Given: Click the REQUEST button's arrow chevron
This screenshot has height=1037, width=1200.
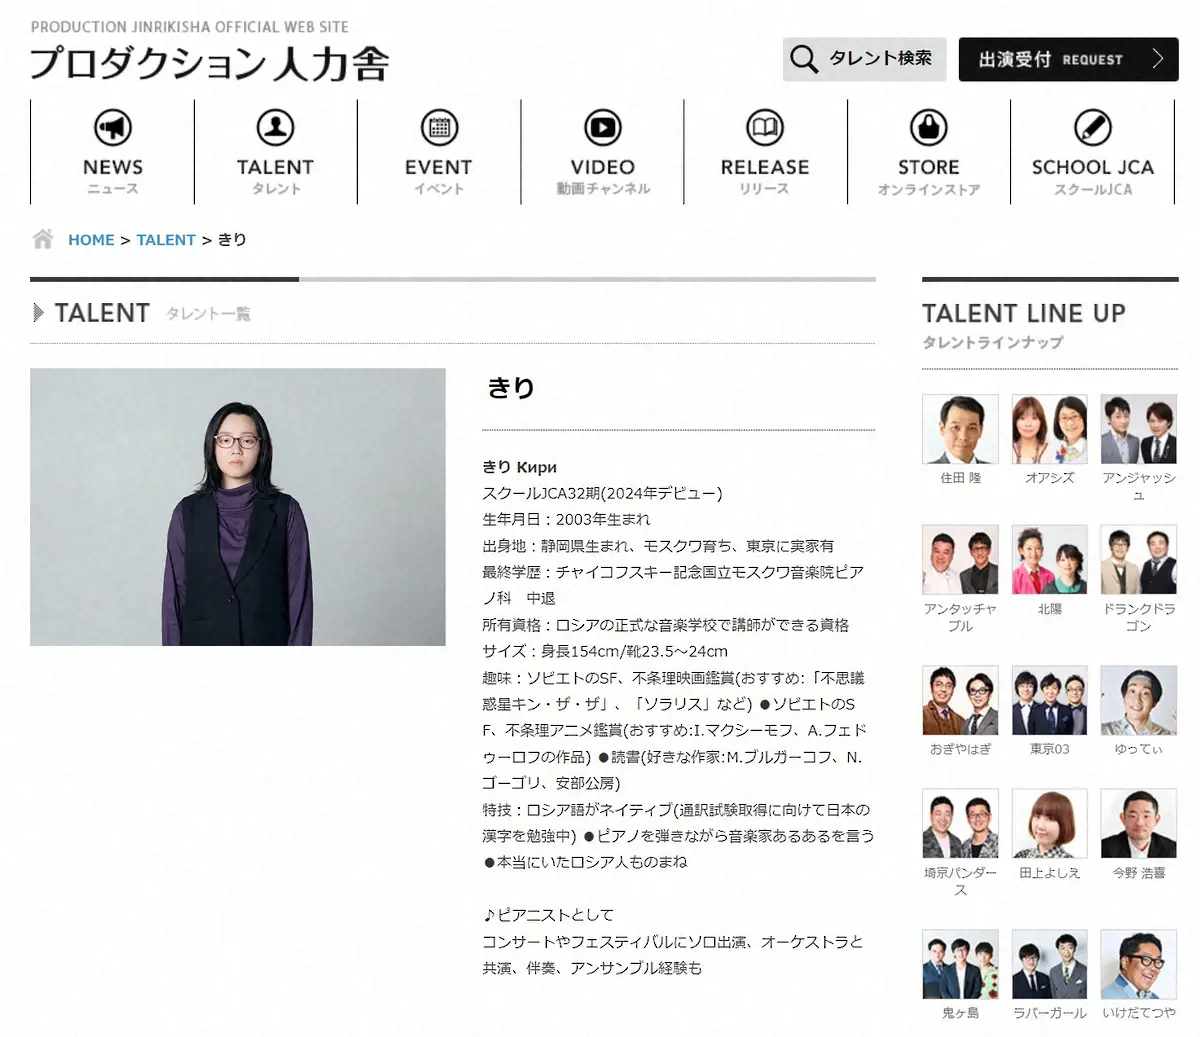Looking at the screenshot, I should click(1157, 59).
